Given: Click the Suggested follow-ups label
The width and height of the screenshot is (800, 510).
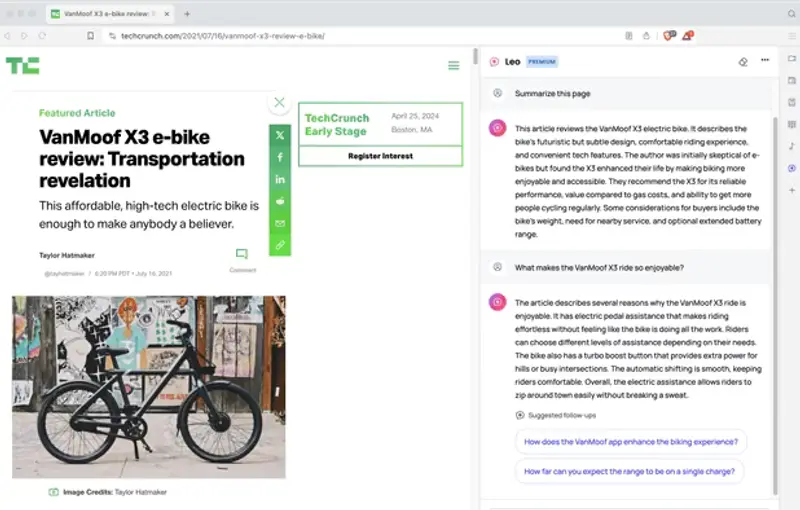Looking at the screenshot, I should tap(562, 415).
